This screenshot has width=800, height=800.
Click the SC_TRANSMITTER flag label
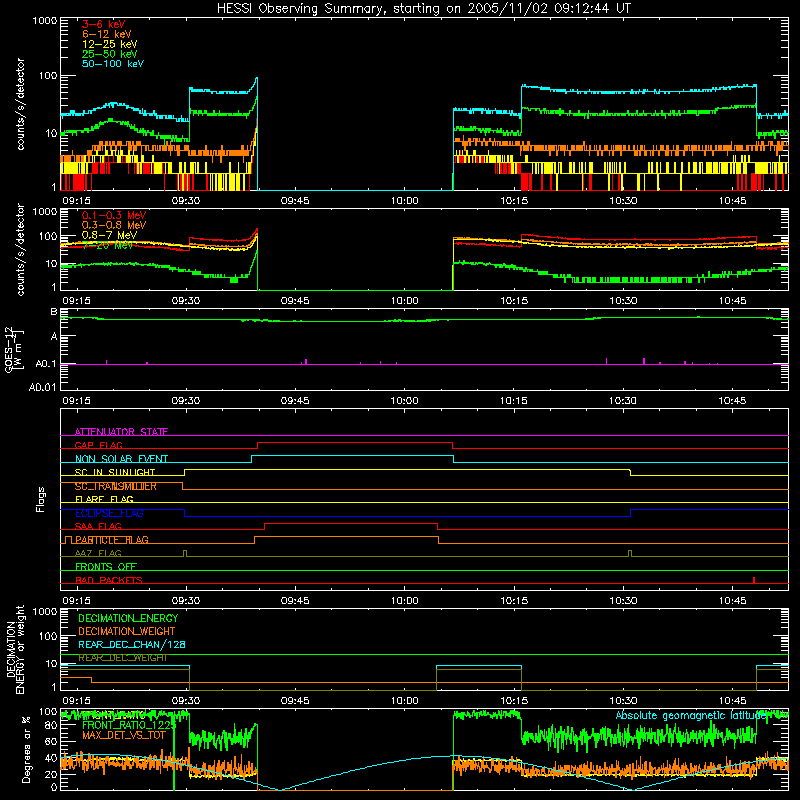[115, 486]
